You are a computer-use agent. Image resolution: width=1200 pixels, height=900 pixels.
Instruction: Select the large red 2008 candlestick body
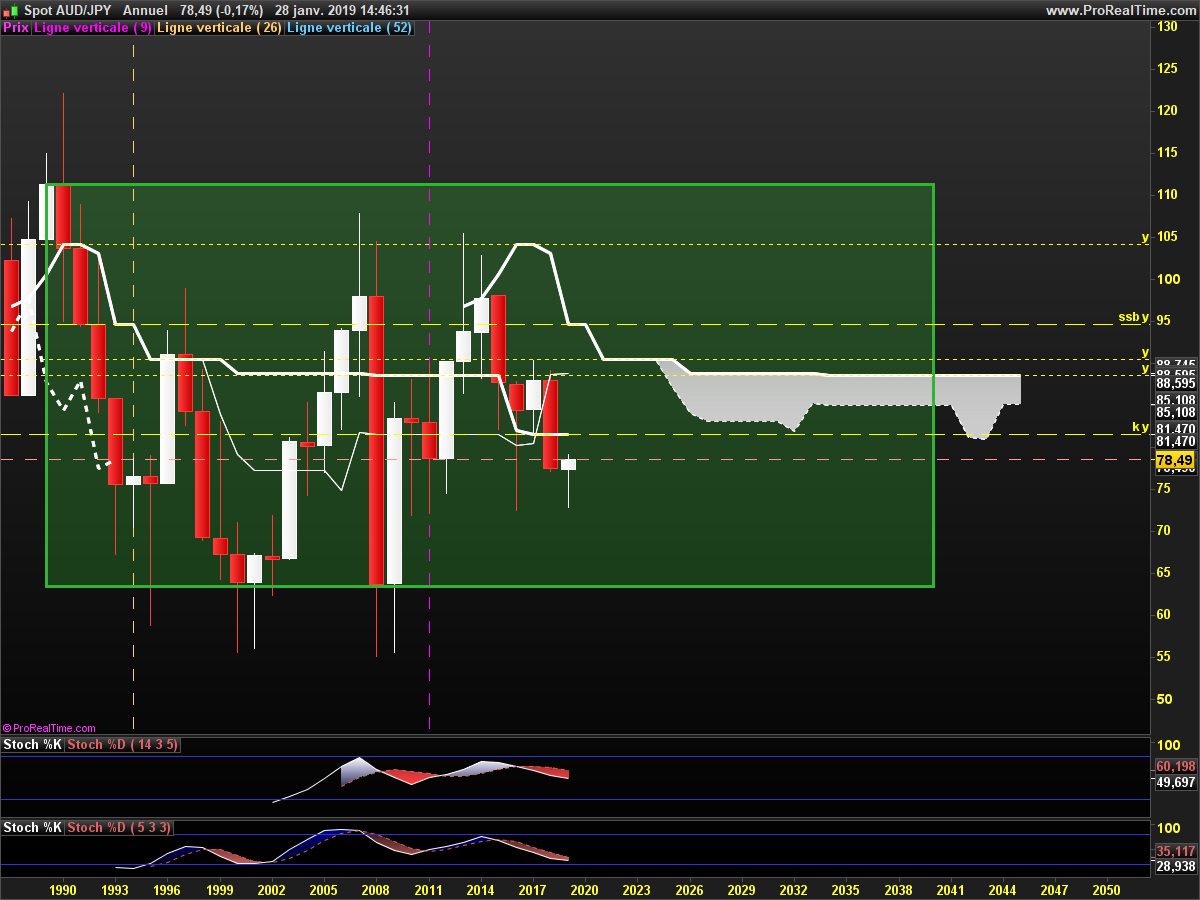(x=376, y=440)
